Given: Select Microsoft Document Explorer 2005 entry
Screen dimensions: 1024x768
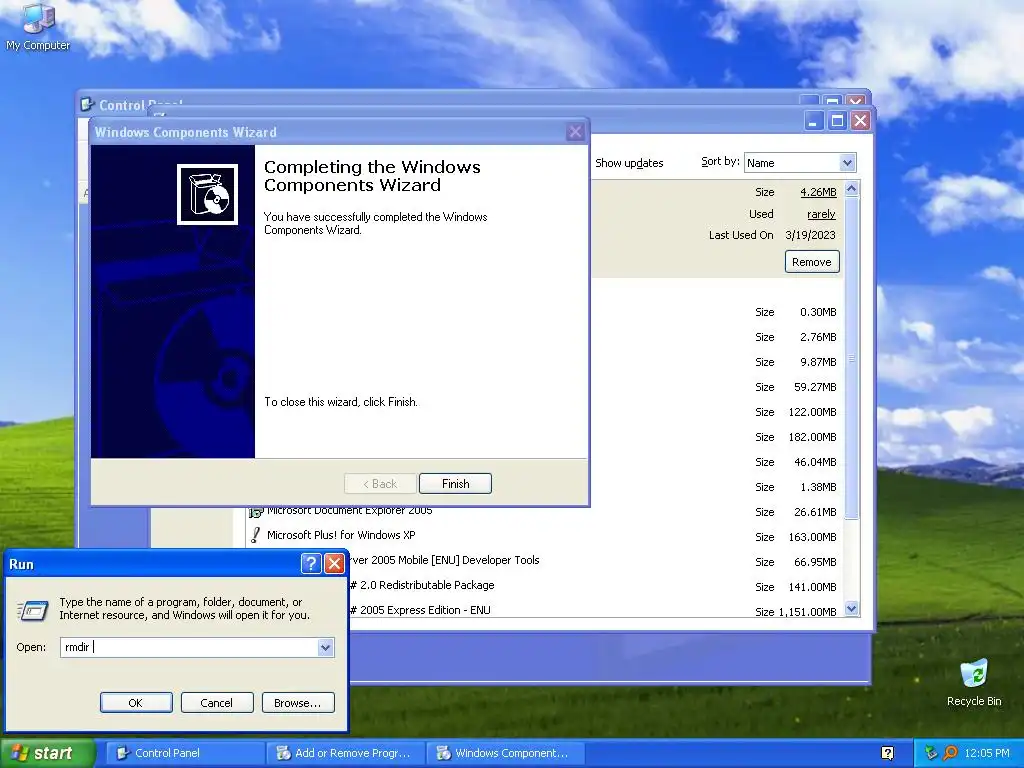Looking at the screenshot, I should (x=349, y=511).
